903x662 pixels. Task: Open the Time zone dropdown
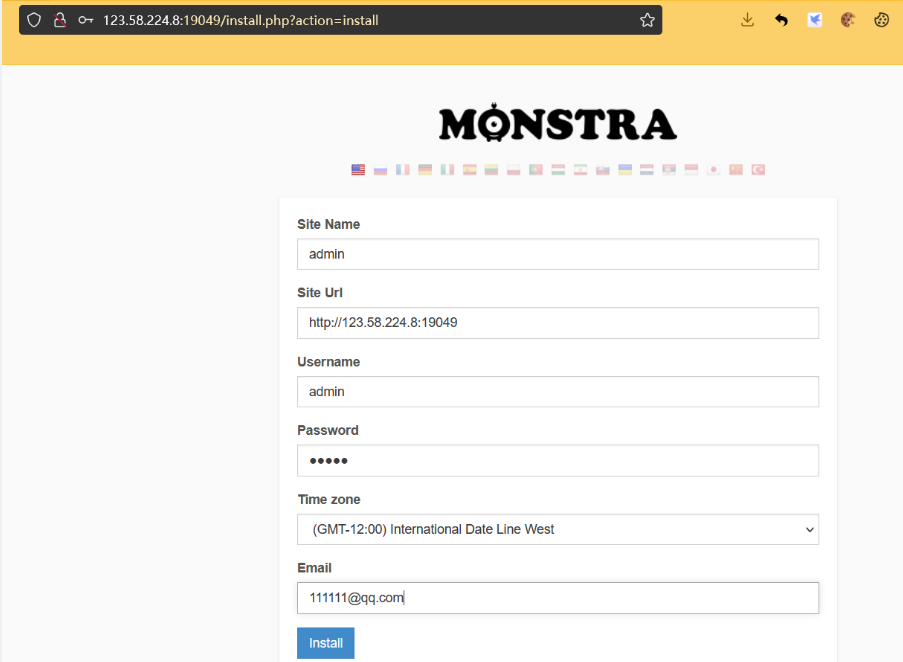pos(557,529)
